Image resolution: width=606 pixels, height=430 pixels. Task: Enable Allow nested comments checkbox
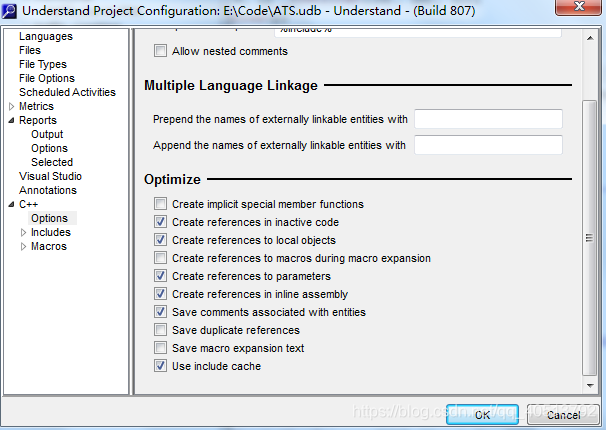(x=160, y=51)
